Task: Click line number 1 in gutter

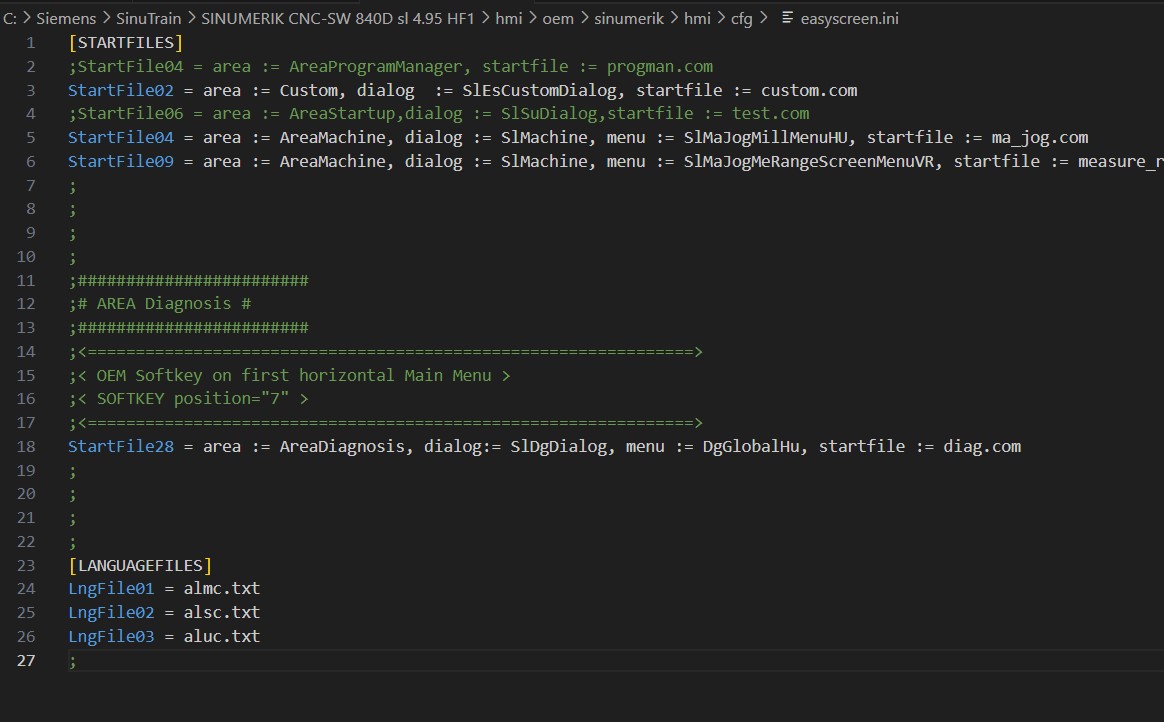Action: [30, 43]
